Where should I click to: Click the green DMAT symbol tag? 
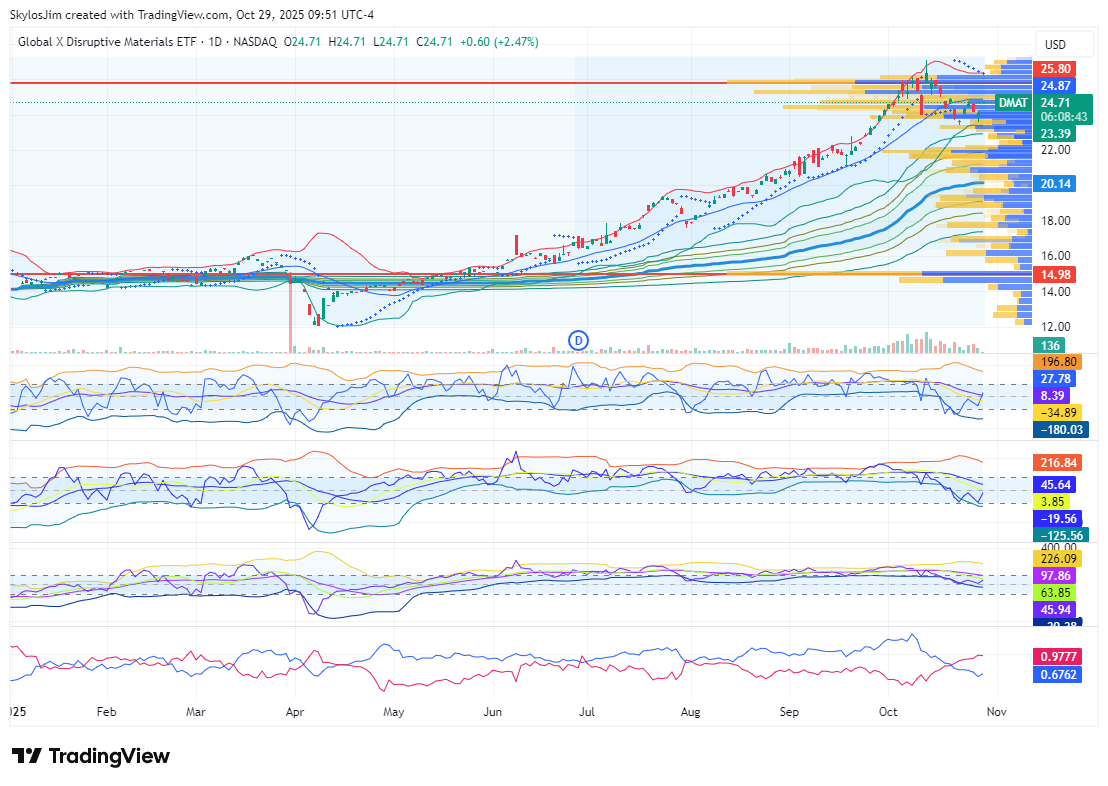1013,102
